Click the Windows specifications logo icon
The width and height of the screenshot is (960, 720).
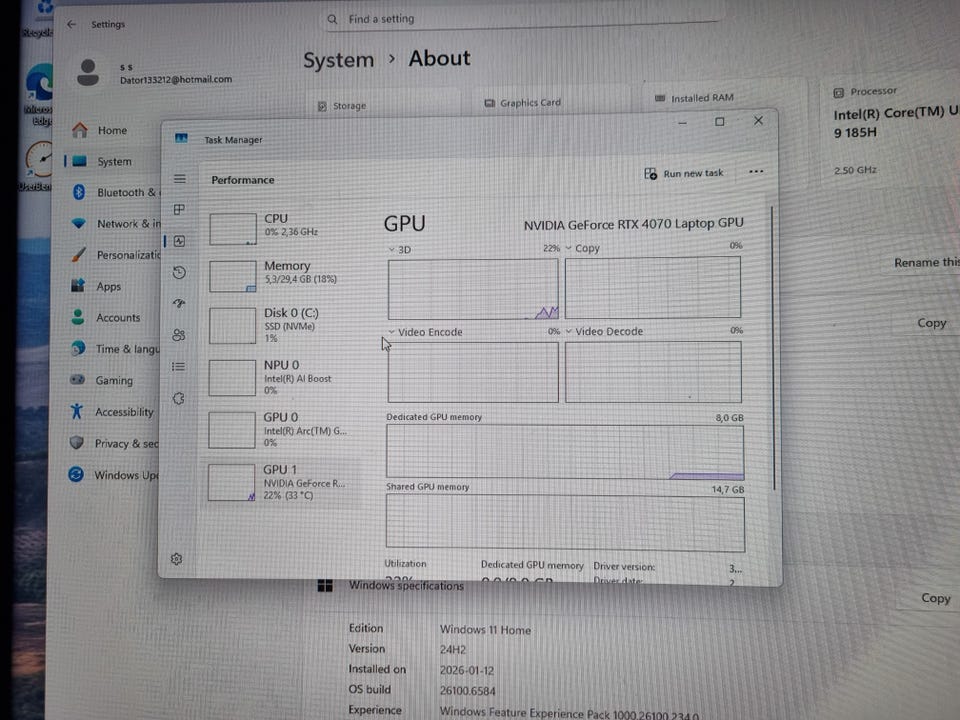tap(325, 585)
